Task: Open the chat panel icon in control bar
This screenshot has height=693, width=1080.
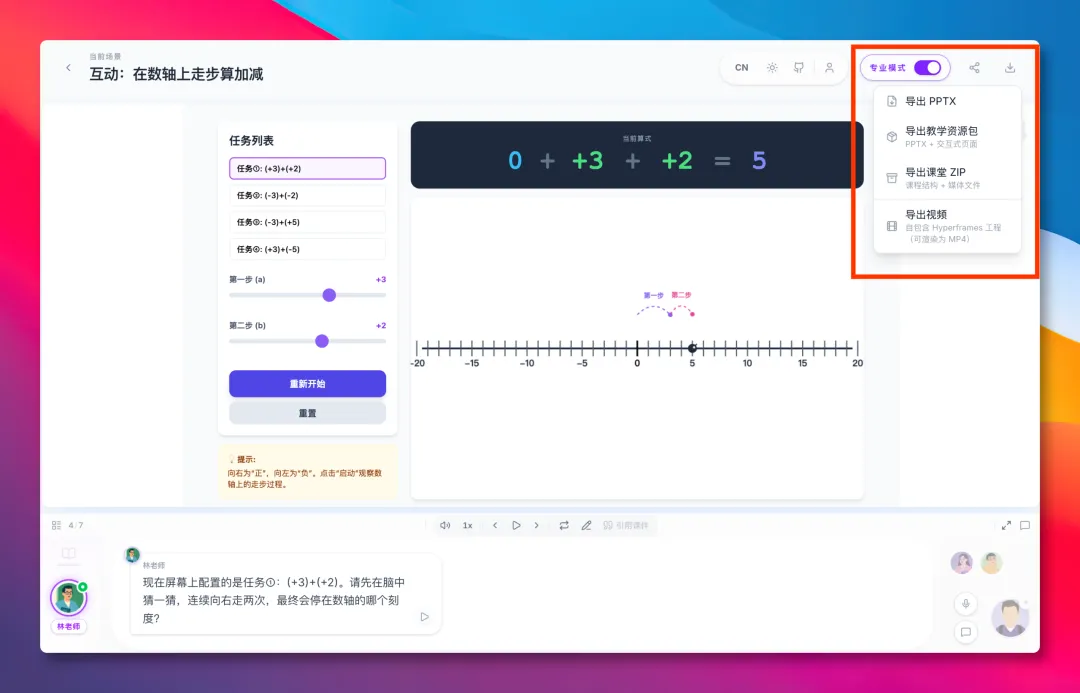Action: point(1025,525)
